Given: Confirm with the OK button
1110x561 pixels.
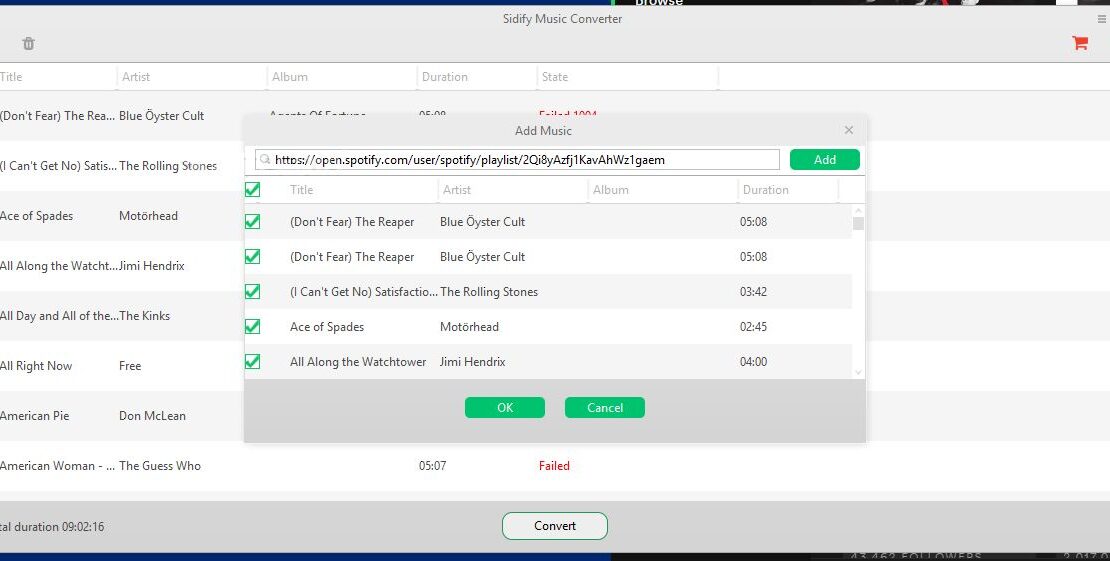Looking at the screenshot, I should 505,407.
